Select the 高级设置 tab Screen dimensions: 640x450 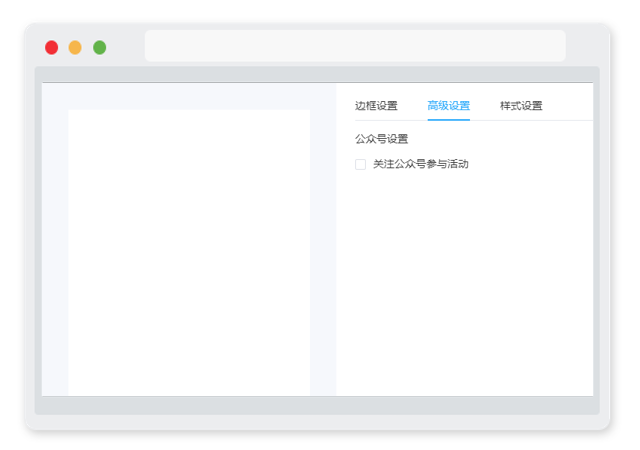[449, 106]
